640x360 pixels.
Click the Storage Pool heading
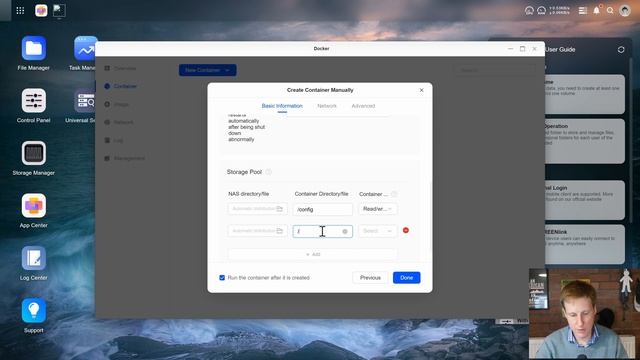[244, 172]
